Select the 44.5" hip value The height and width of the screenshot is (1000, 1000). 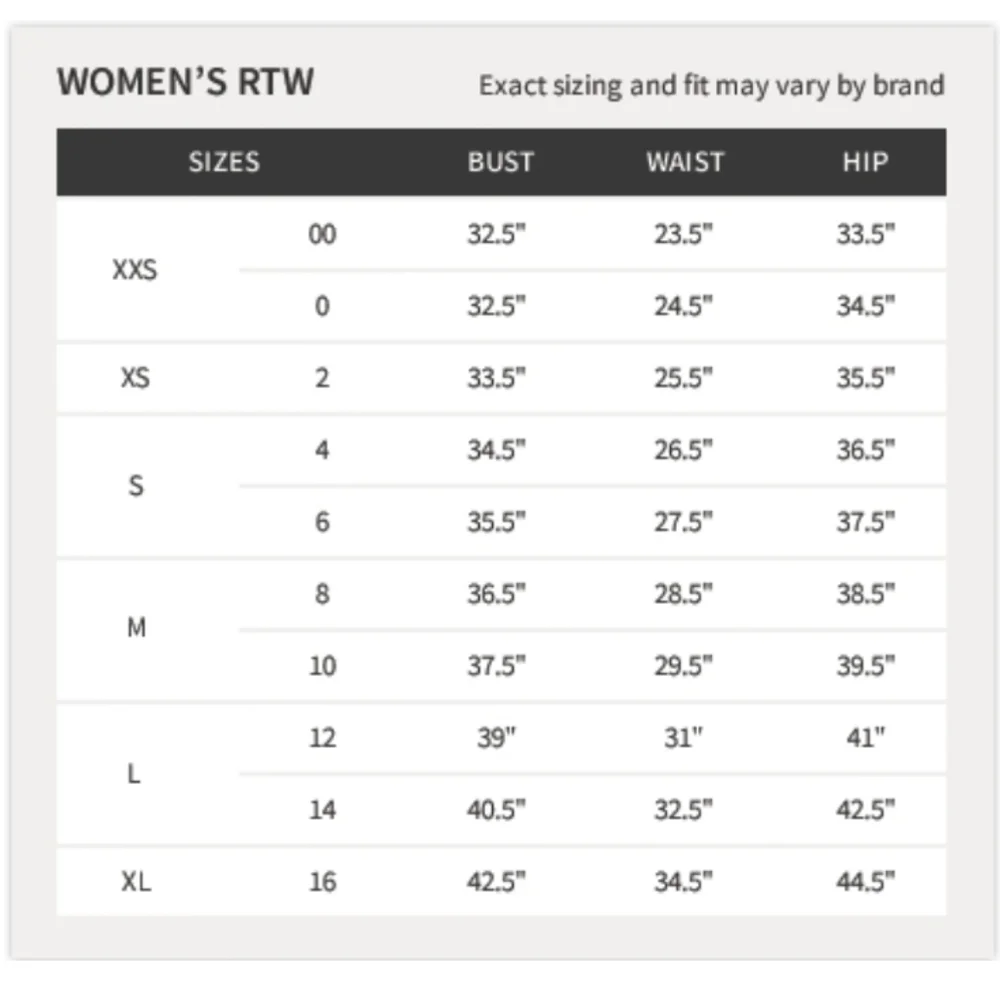865,881
